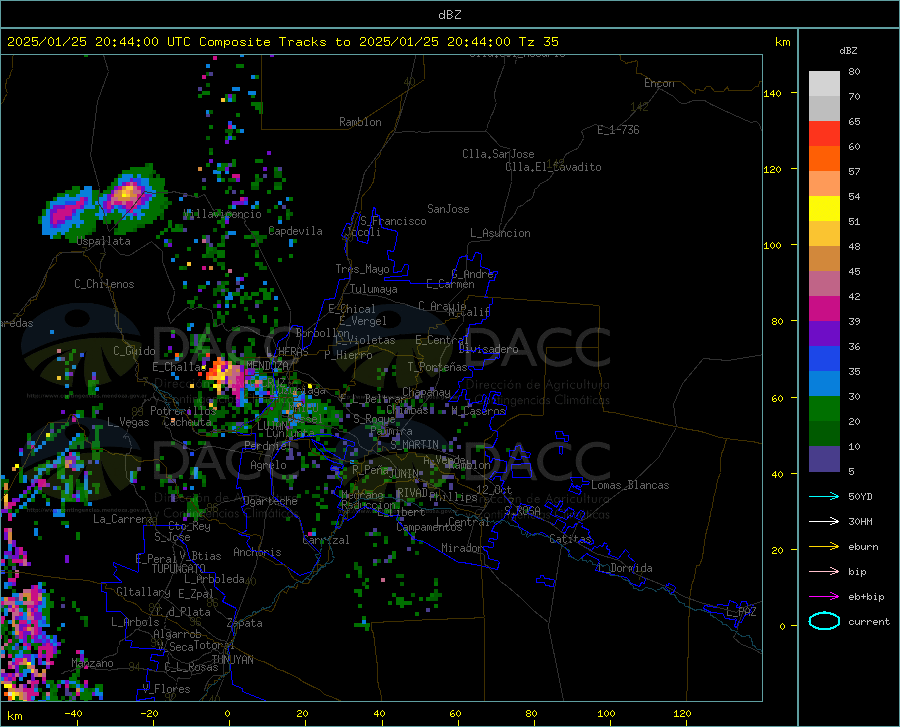900x727 pixels.
Task: Click the cyan current ellipse icon
Action: click(824, 621)
